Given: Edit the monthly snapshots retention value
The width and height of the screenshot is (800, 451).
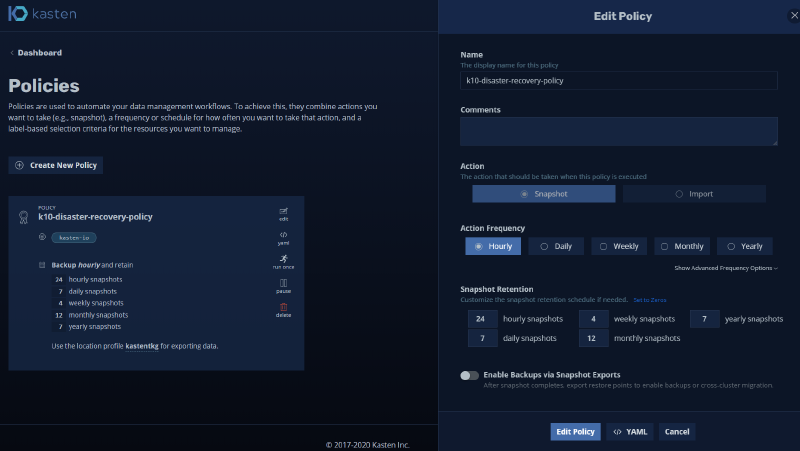Looking at the screenshot, I should pyautogui.click(x=594, y=338).
